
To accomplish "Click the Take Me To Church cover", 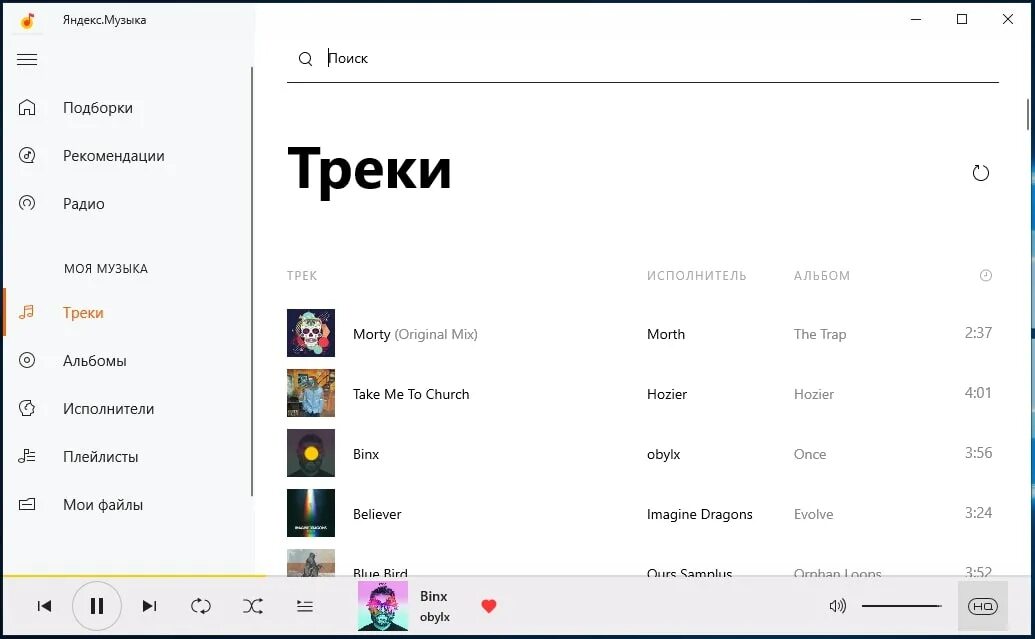I will (x=311, y=393).
